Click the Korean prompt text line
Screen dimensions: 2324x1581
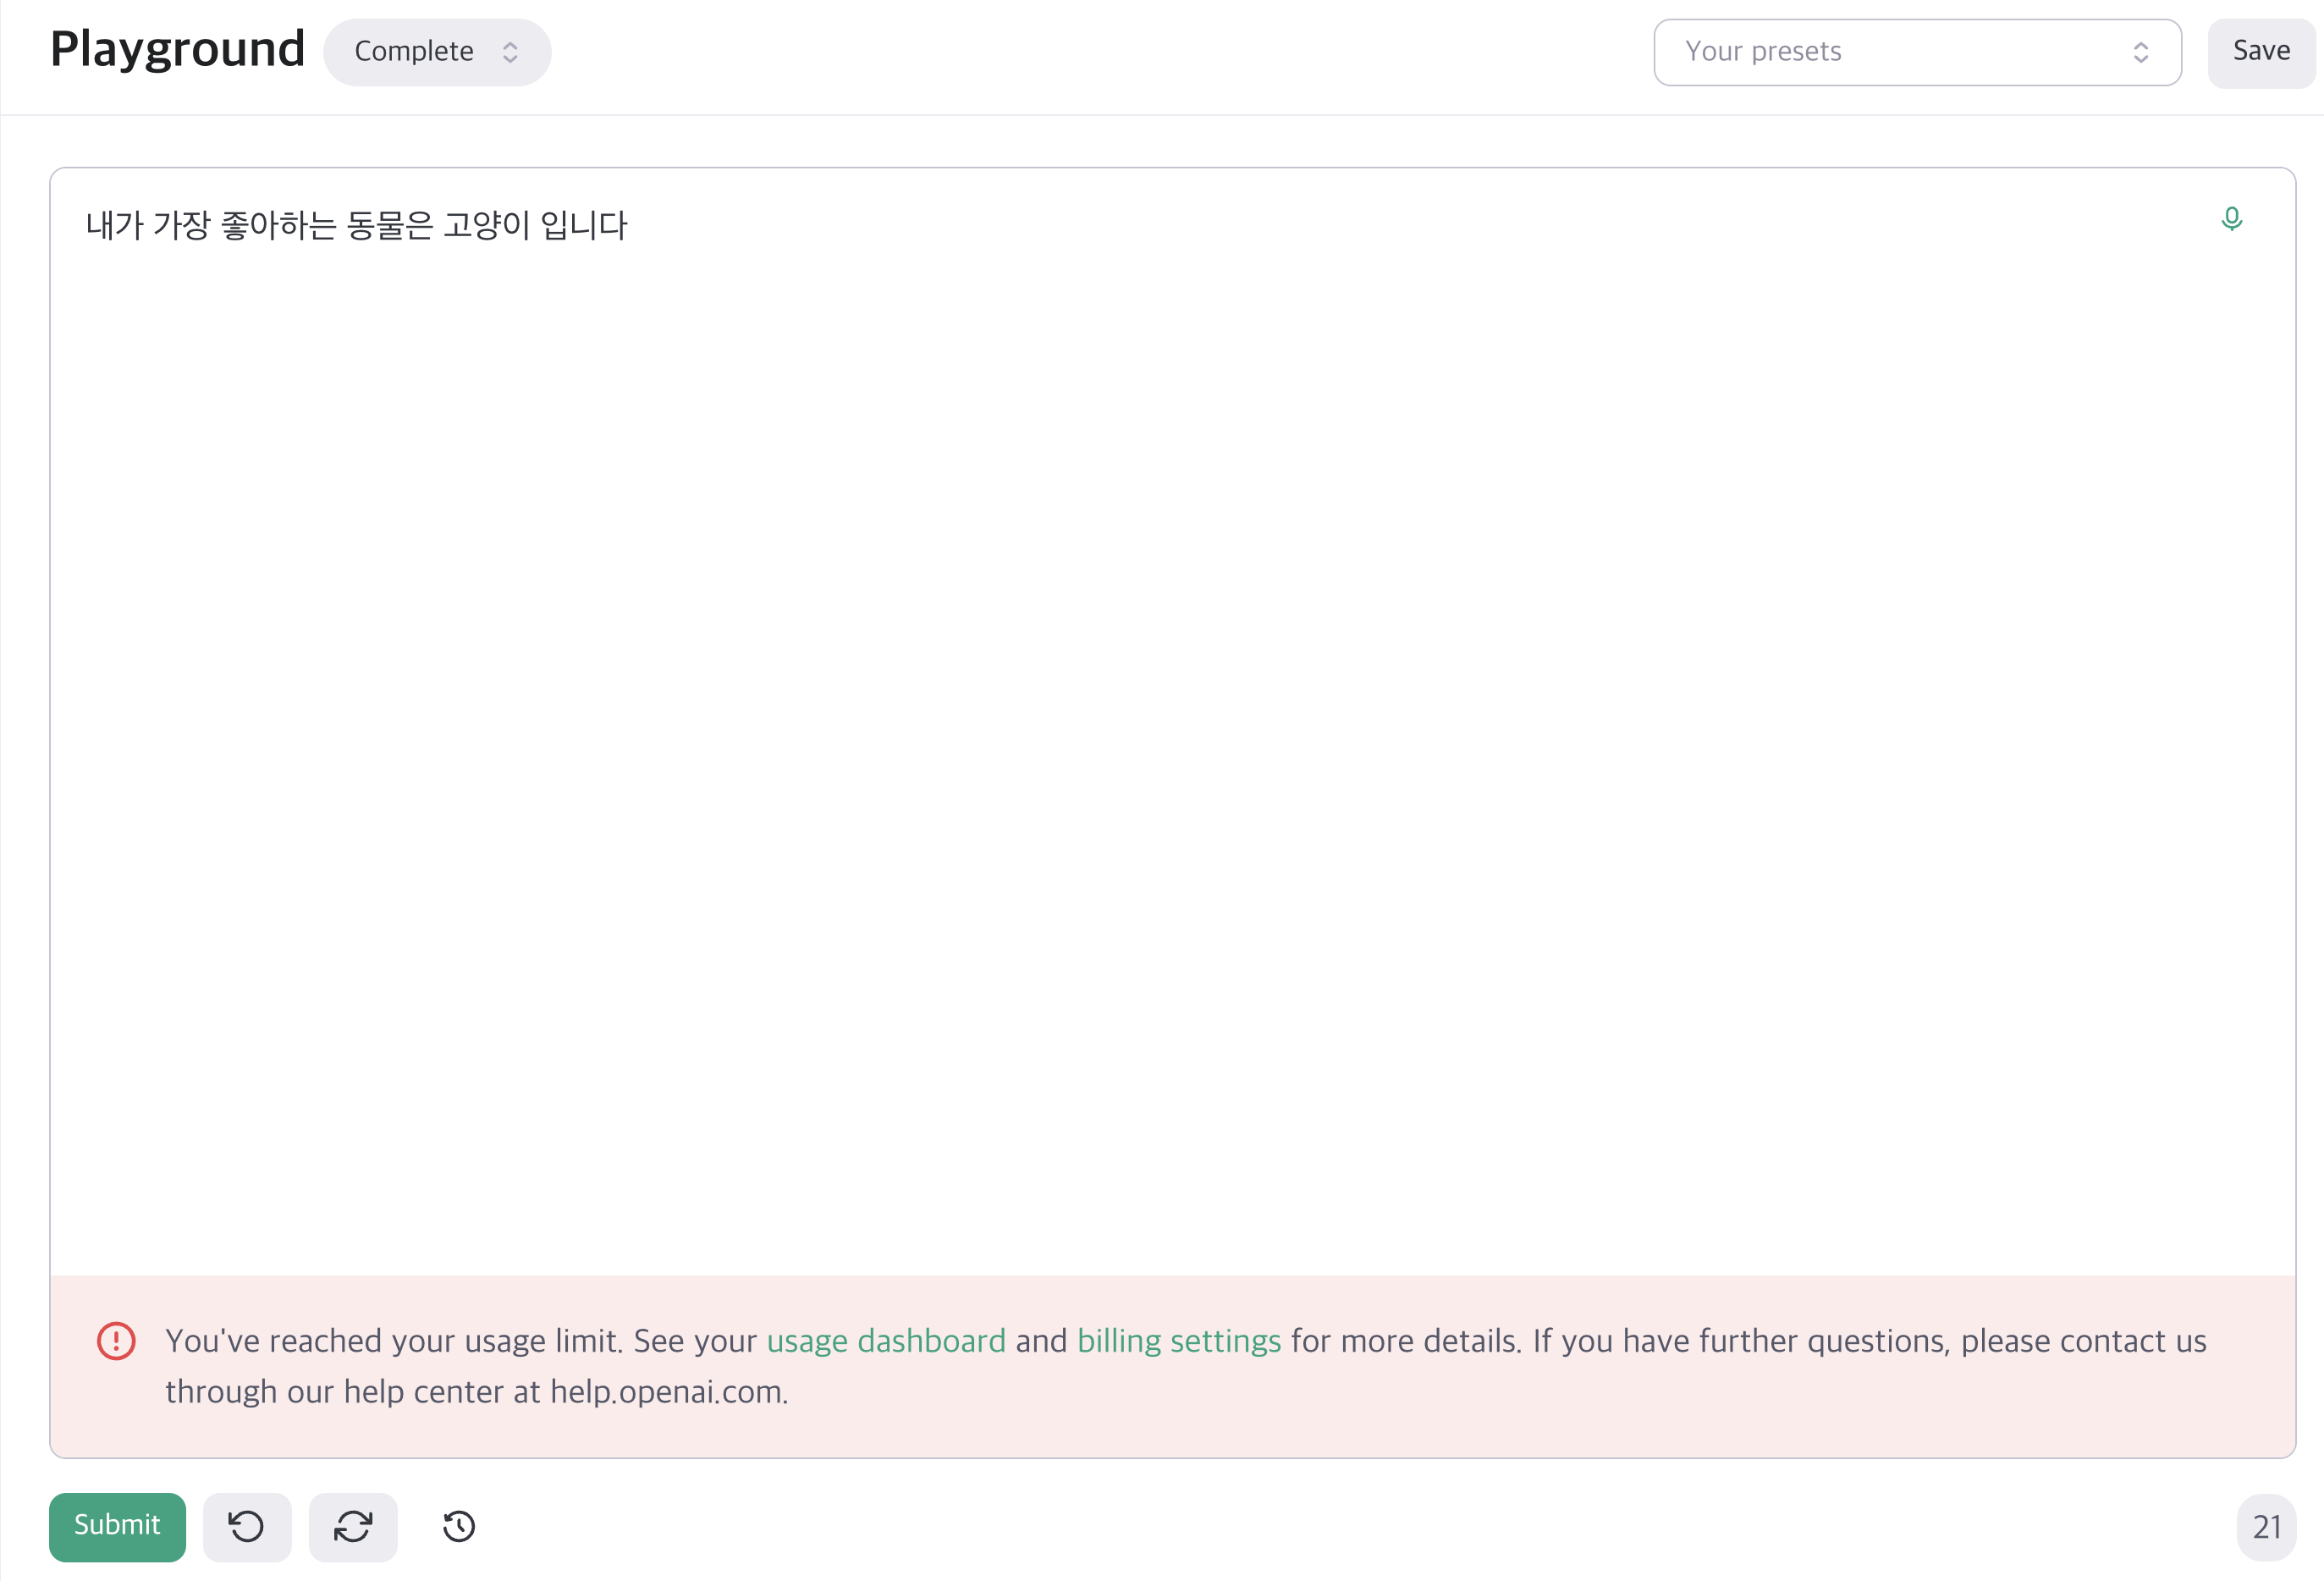click(x=356, y=226)
